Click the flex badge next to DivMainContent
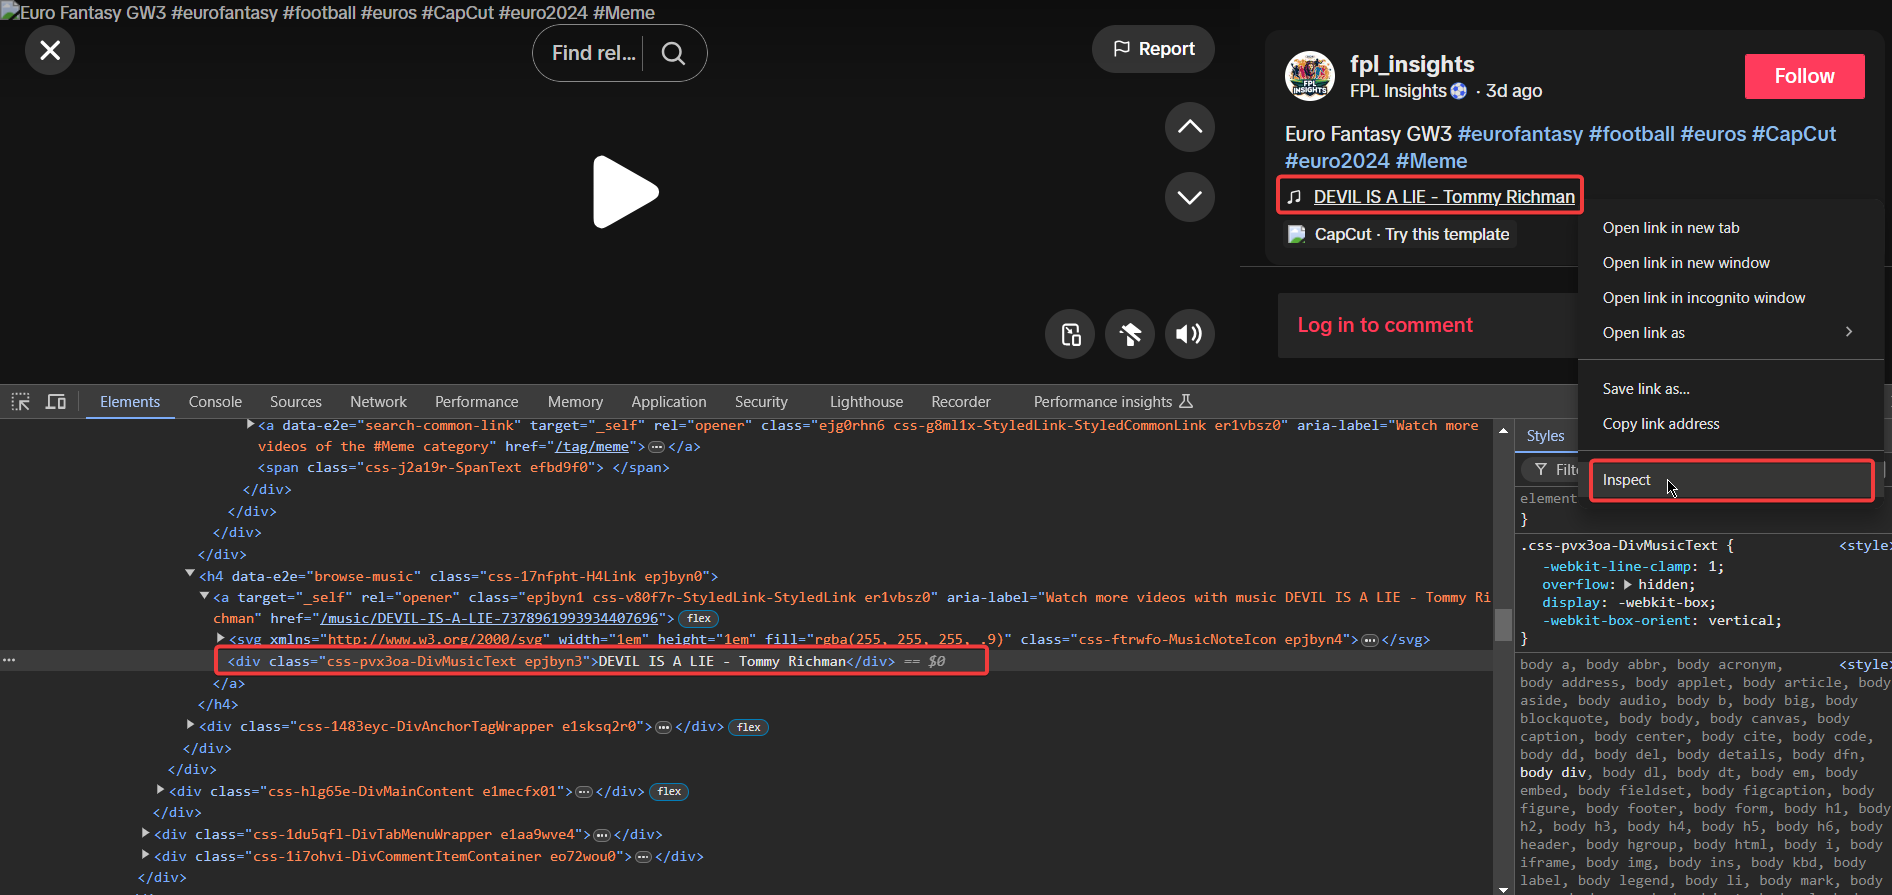This screenshot has height=895, width=1892. (669, 792)
